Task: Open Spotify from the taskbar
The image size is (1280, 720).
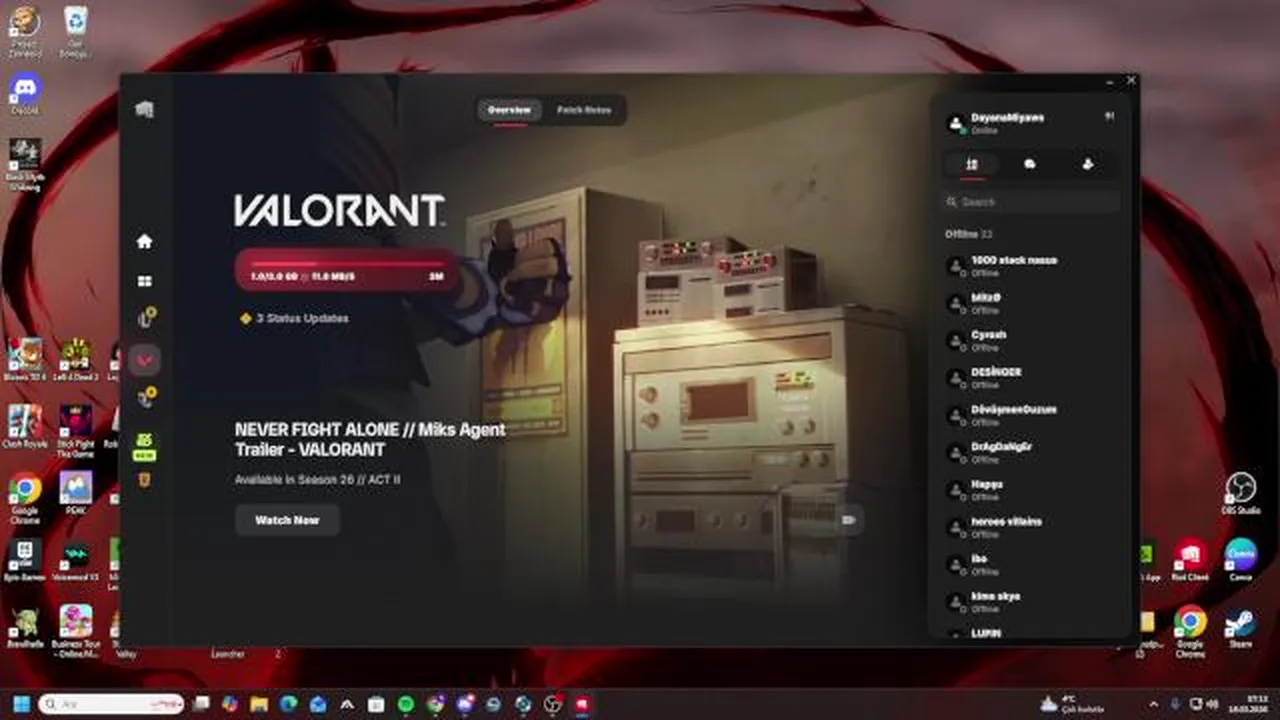Action: [405, 705]
